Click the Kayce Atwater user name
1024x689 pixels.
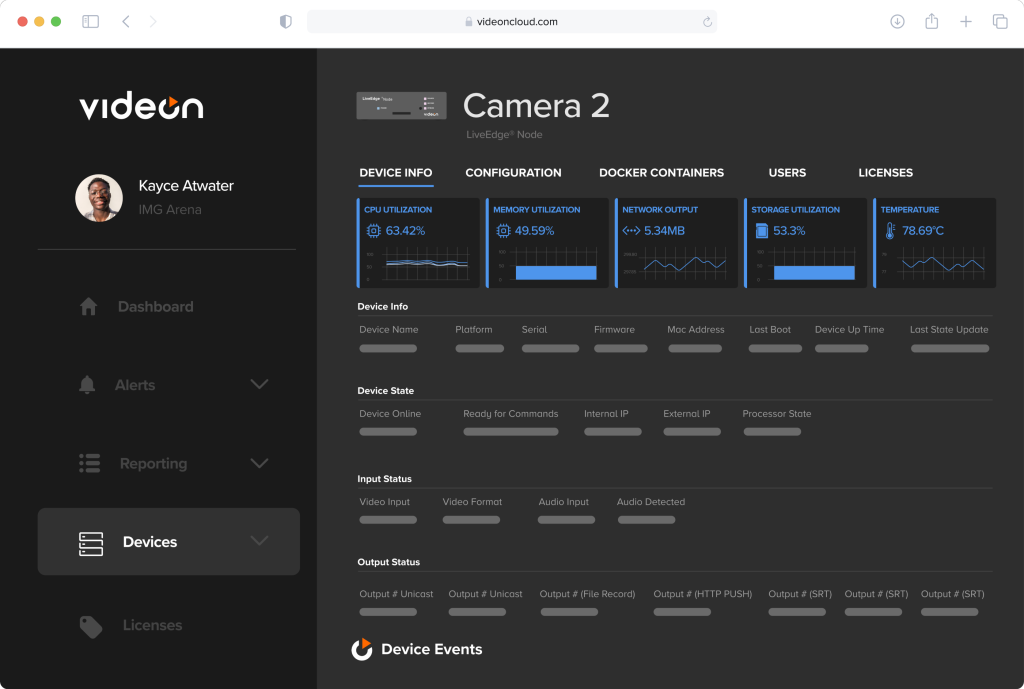[186, 185]
